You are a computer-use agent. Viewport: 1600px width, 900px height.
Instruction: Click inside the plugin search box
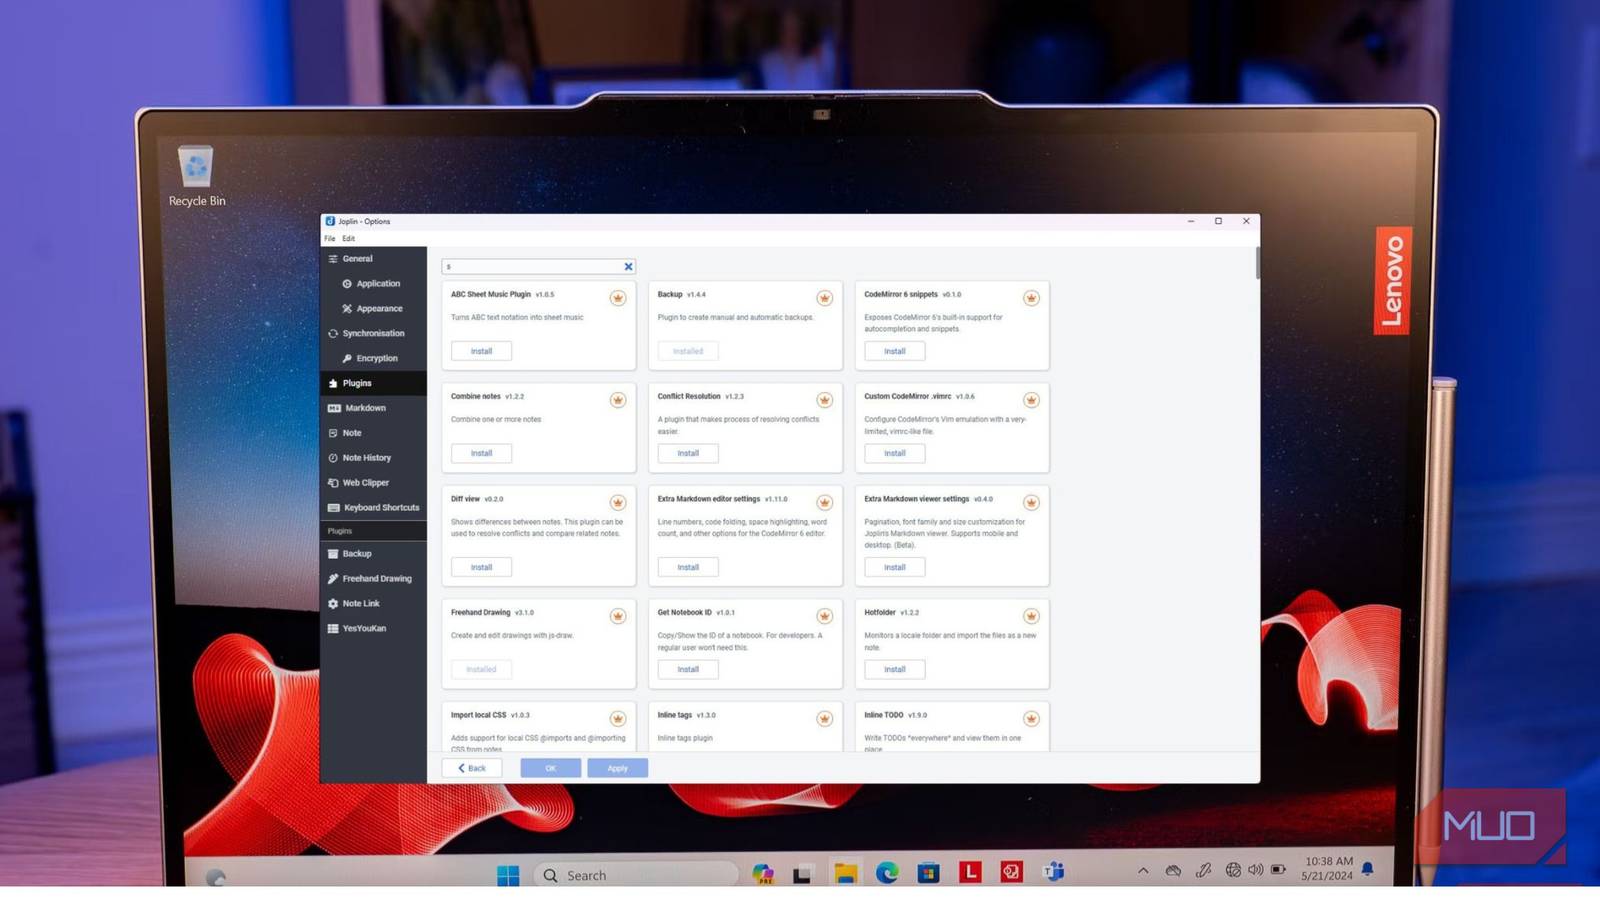[x=530, y=266]
